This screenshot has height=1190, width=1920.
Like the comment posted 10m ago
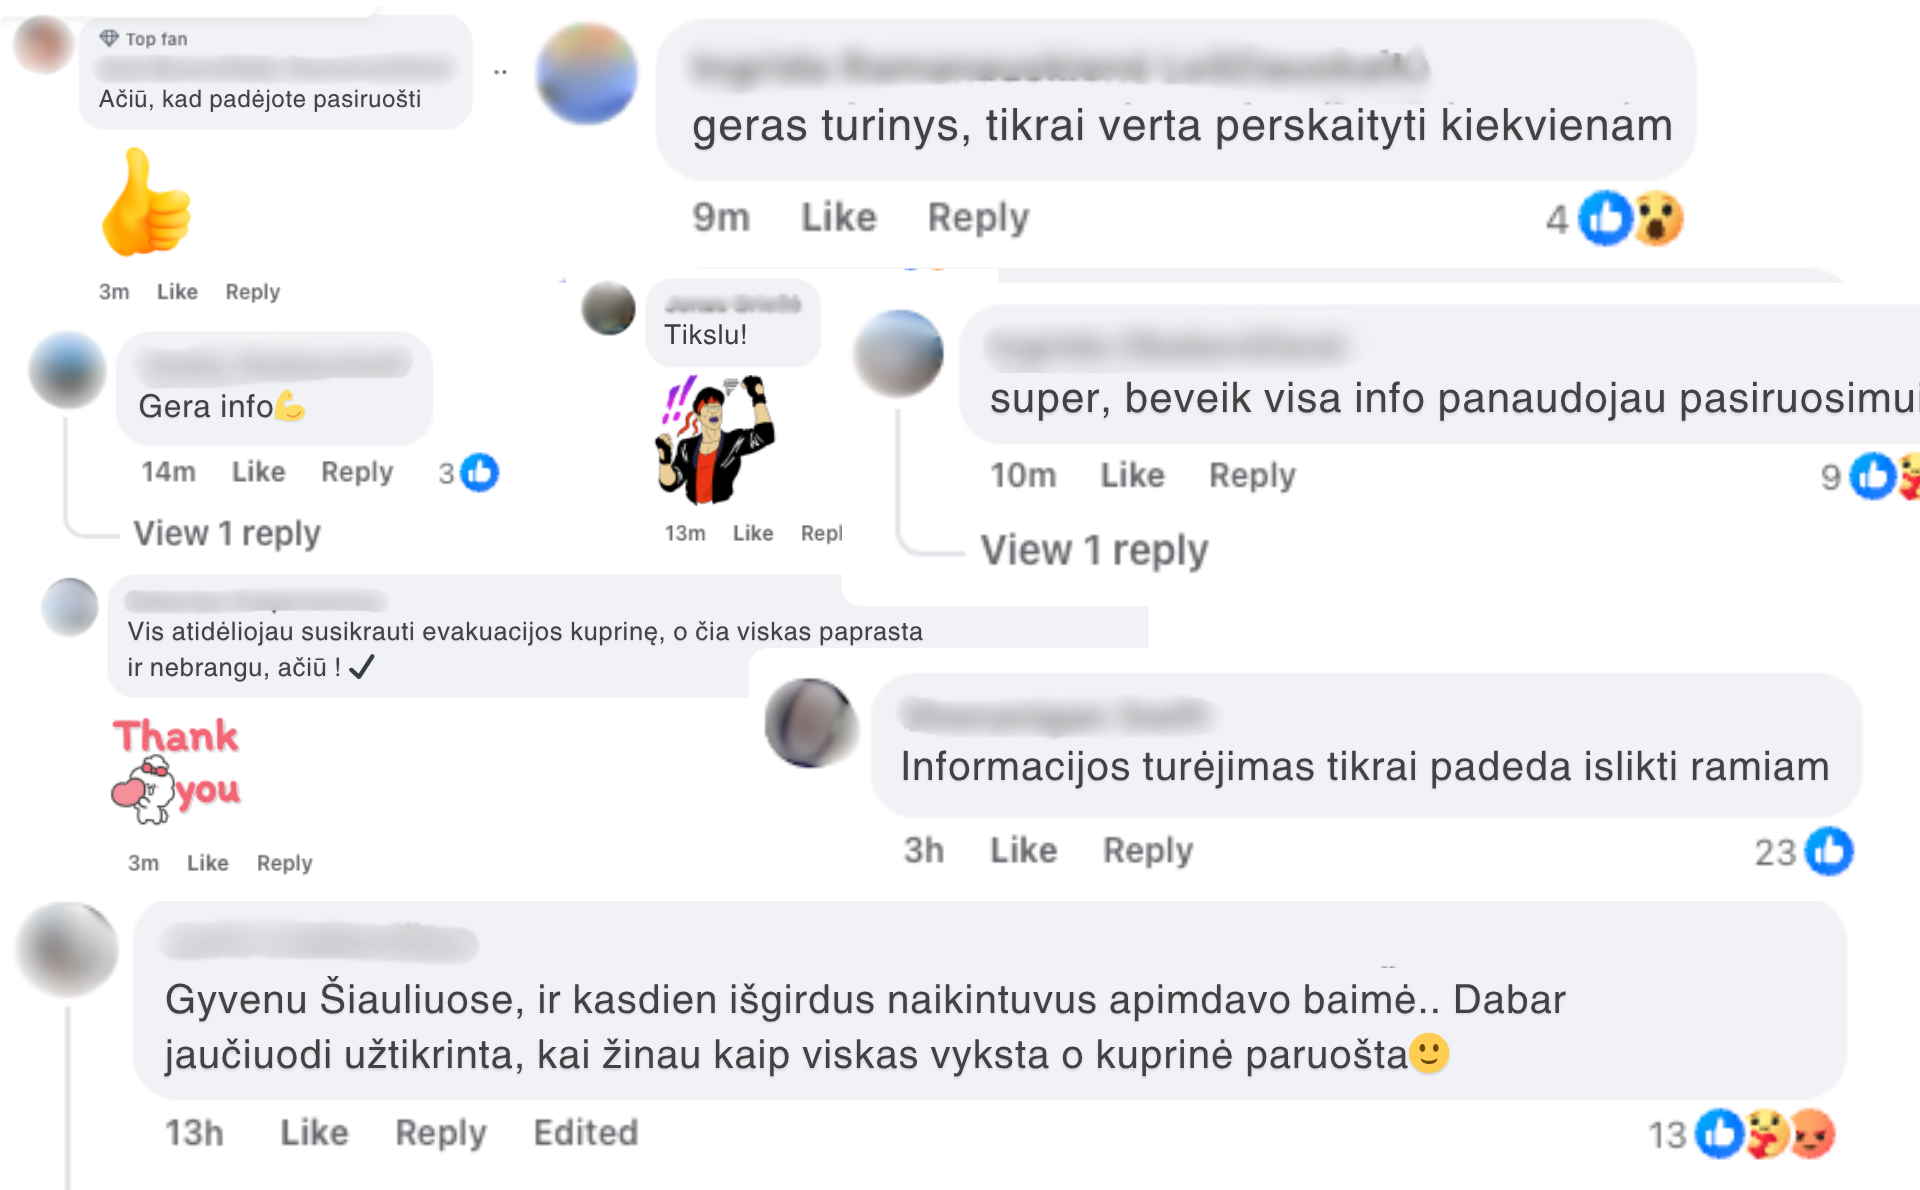tap(1132, 475)
